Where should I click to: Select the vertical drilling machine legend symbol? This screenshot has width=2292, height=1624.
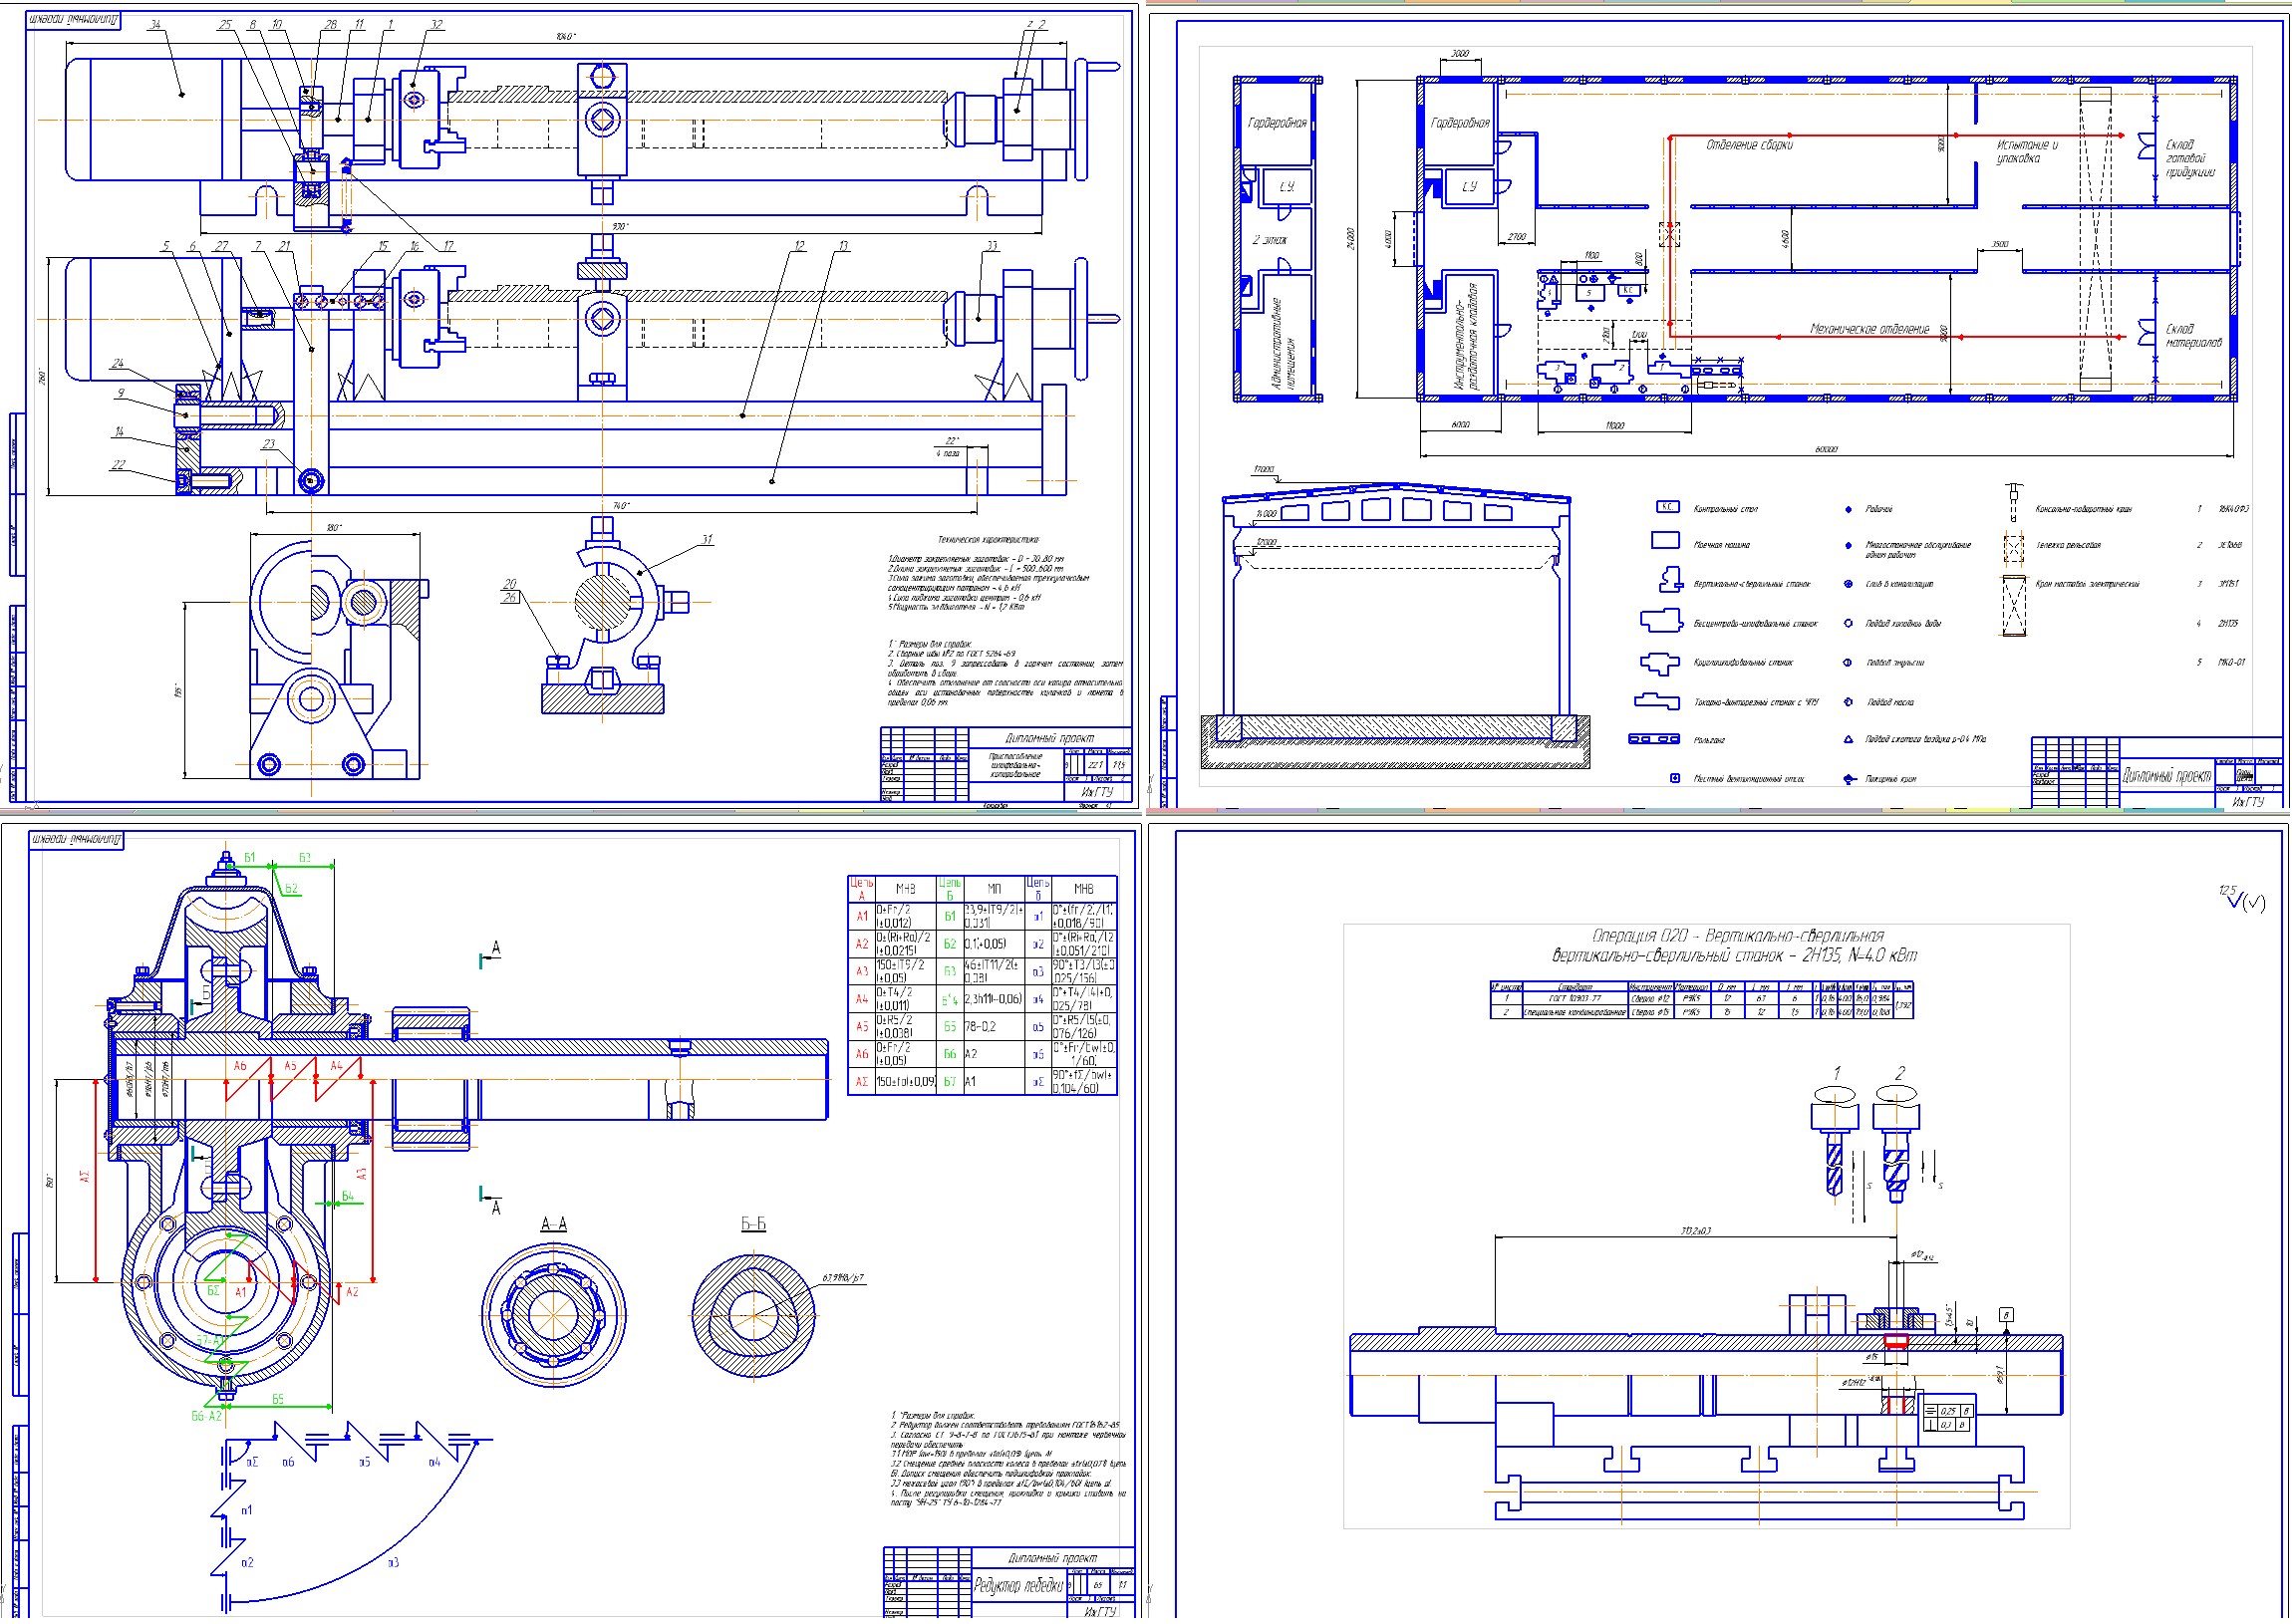[1671, 579]
